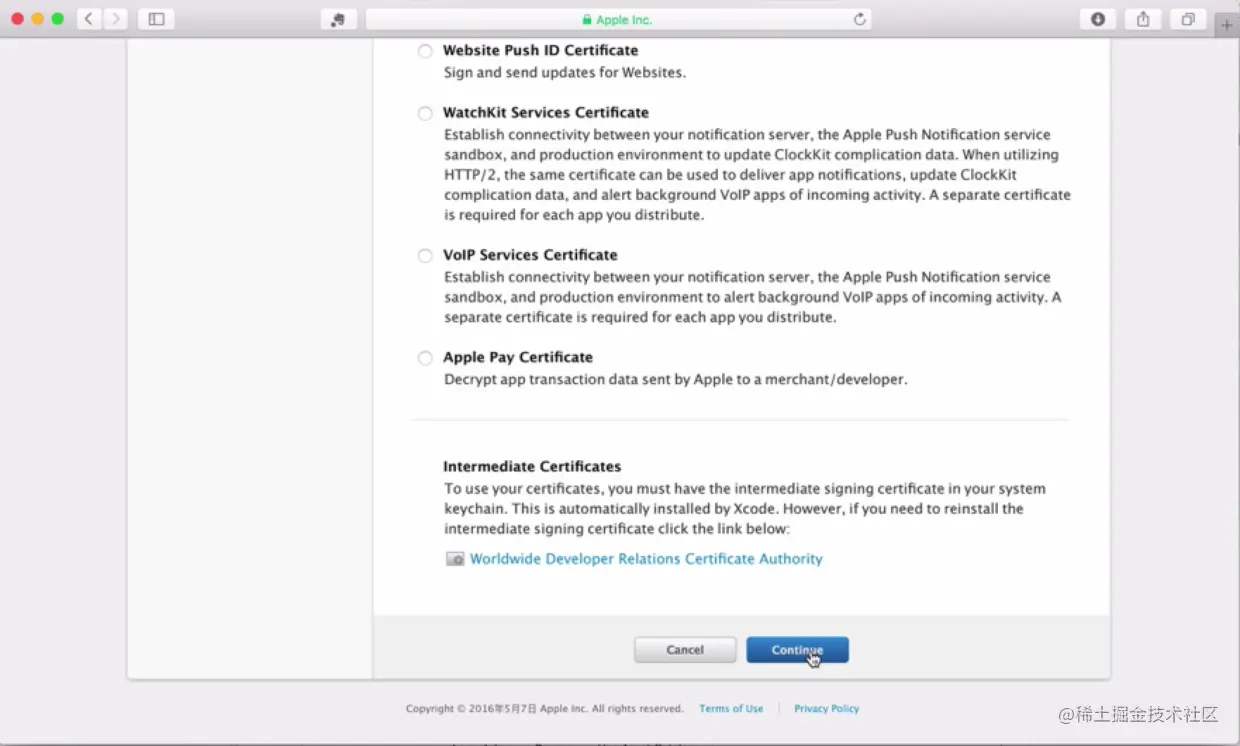The height and width of the screenshot is (746, 1240).
Task: Open Worldwide Developer Relations Certificate Authority link
Action: 646,559
